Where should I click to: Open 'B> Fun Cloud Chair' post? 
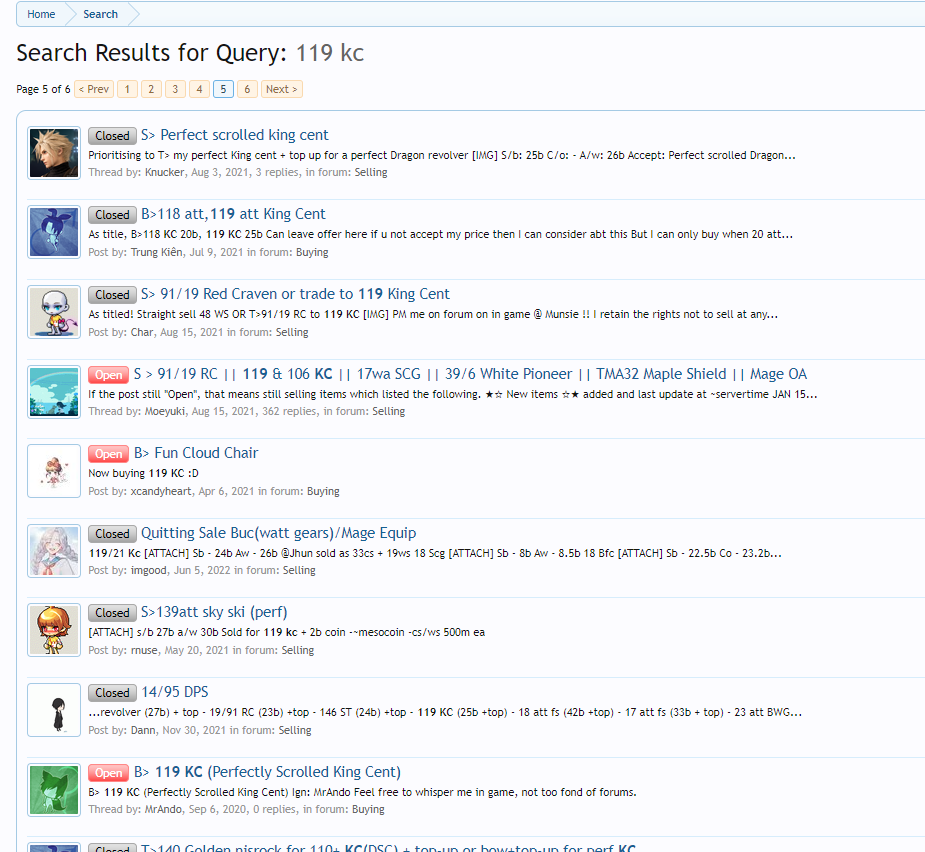(x=196, y=453)
